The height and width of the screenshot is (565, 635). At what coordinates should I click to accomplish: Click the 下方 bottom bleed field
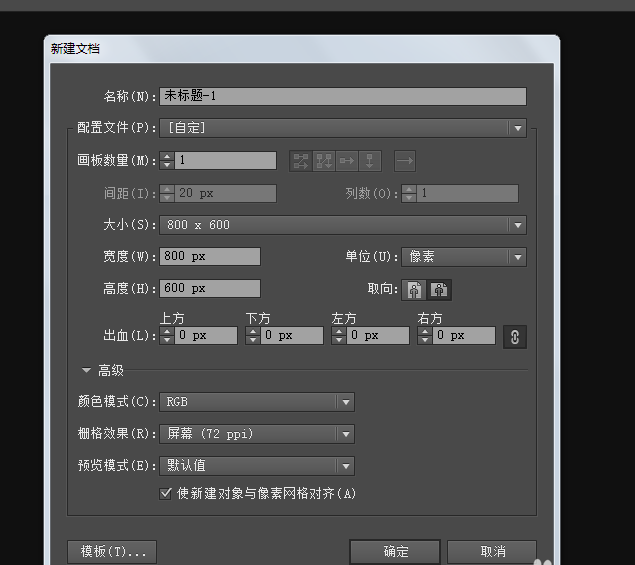(x=292, y=335)
